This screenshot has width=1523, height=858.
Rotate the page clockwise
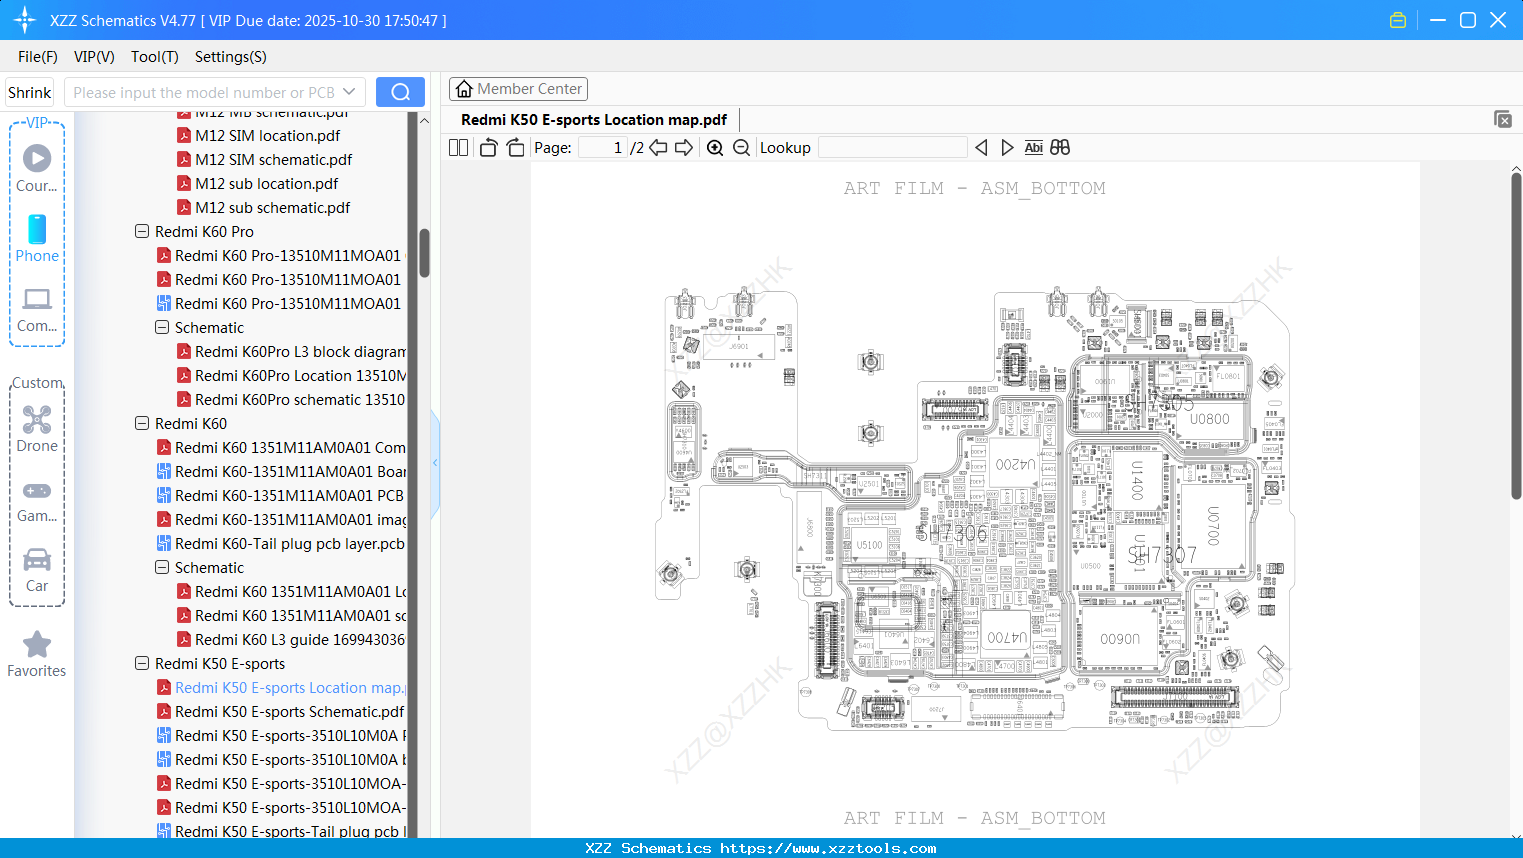pyautogui.click(x=516, y=148)
